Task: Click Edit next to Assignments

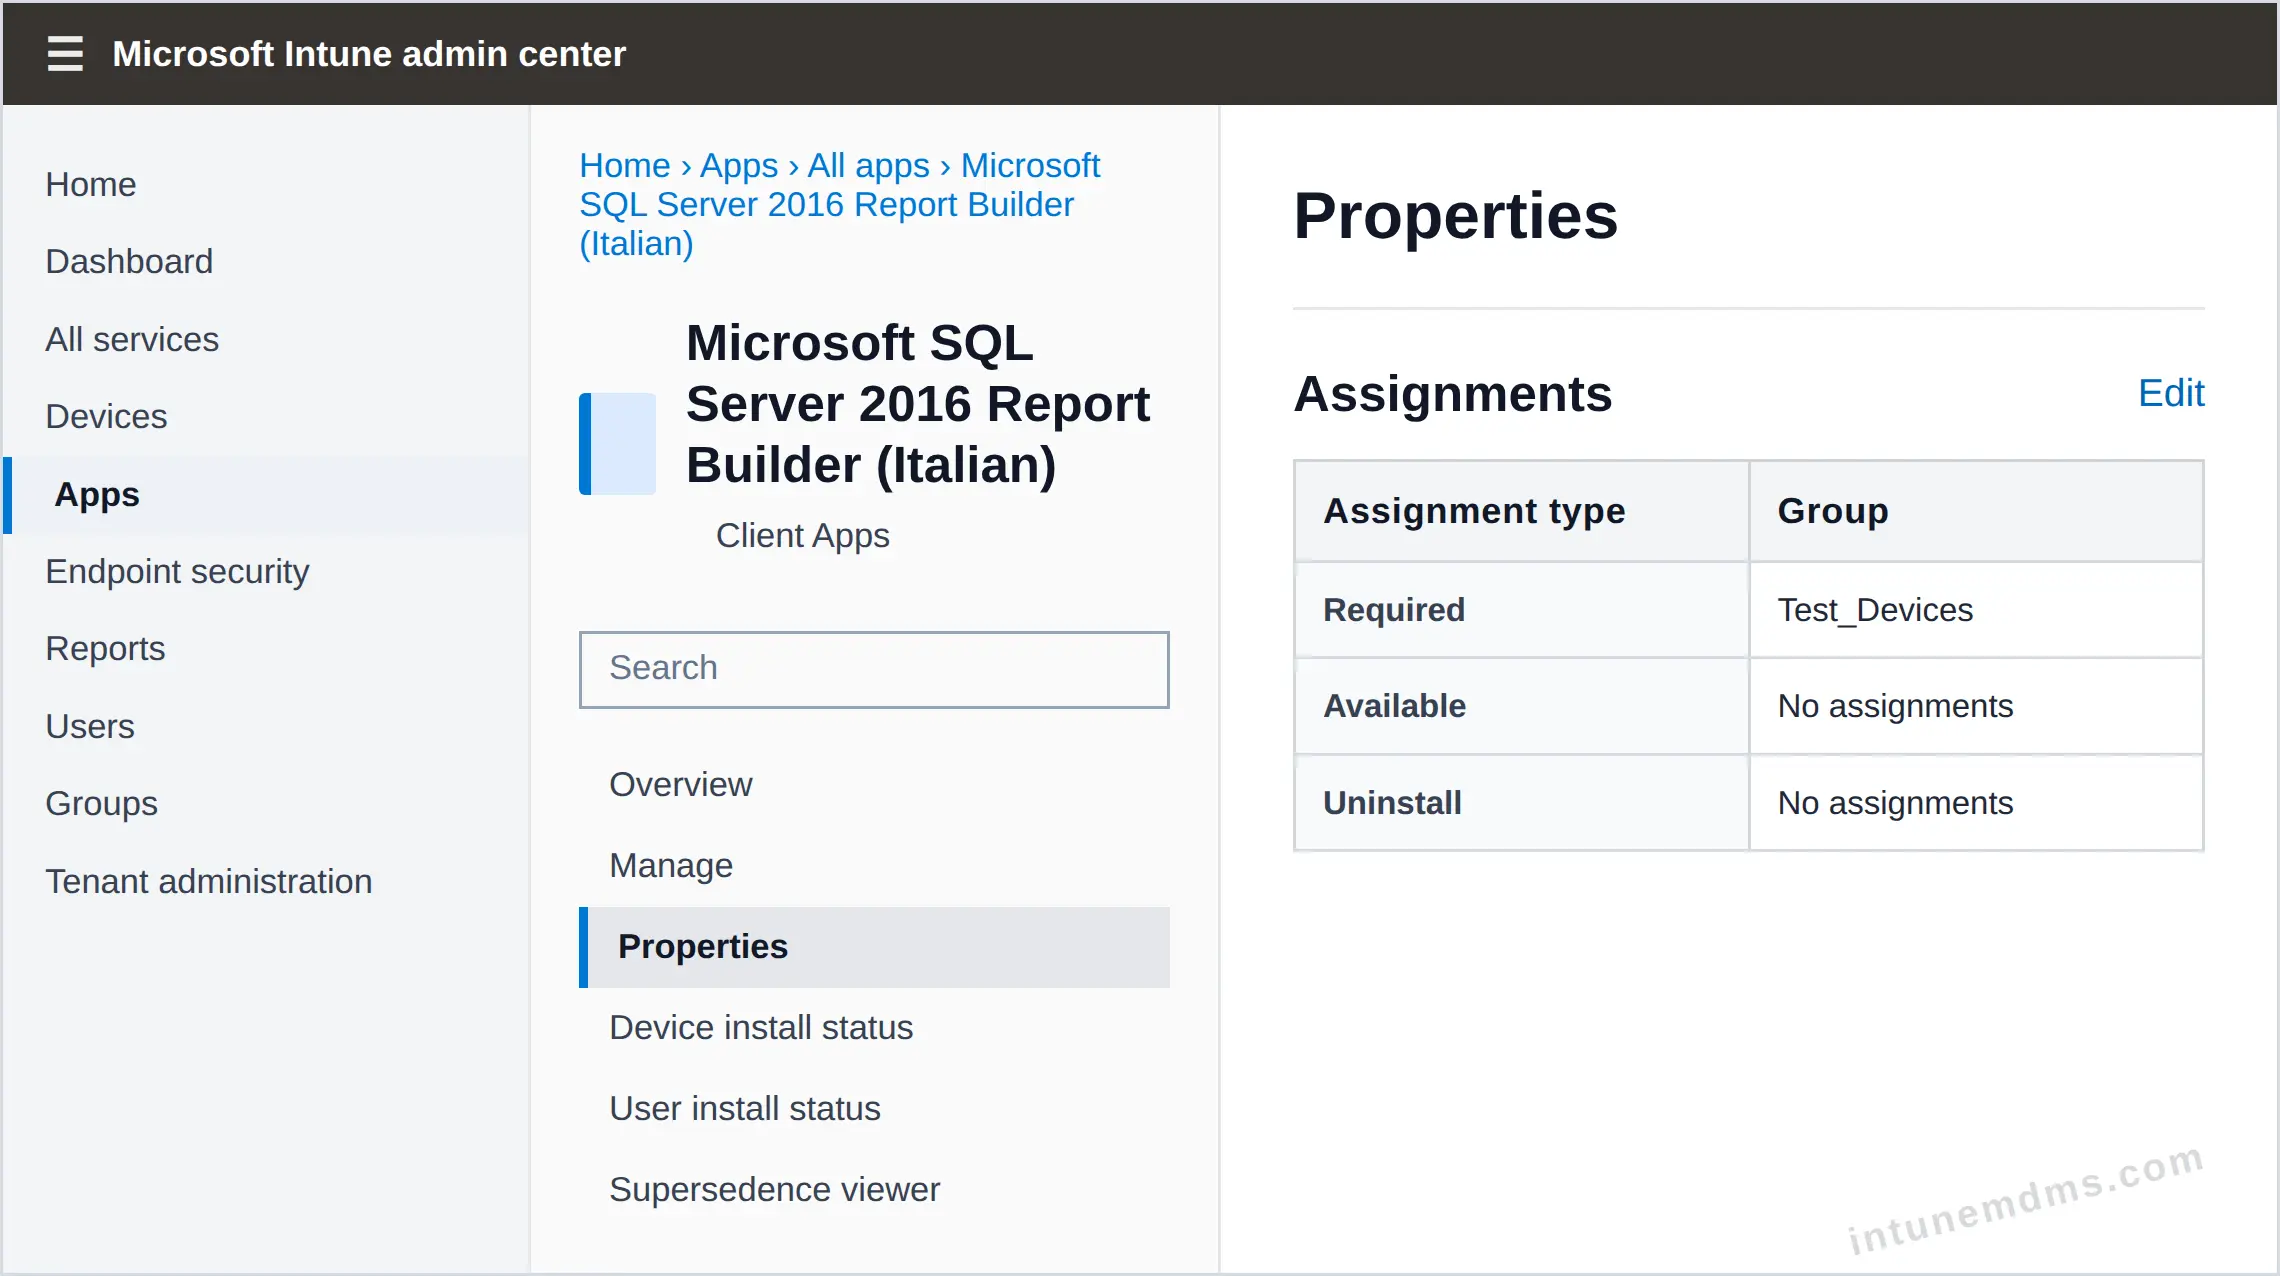Action: pyautogui.click(x=2171, y=393)
